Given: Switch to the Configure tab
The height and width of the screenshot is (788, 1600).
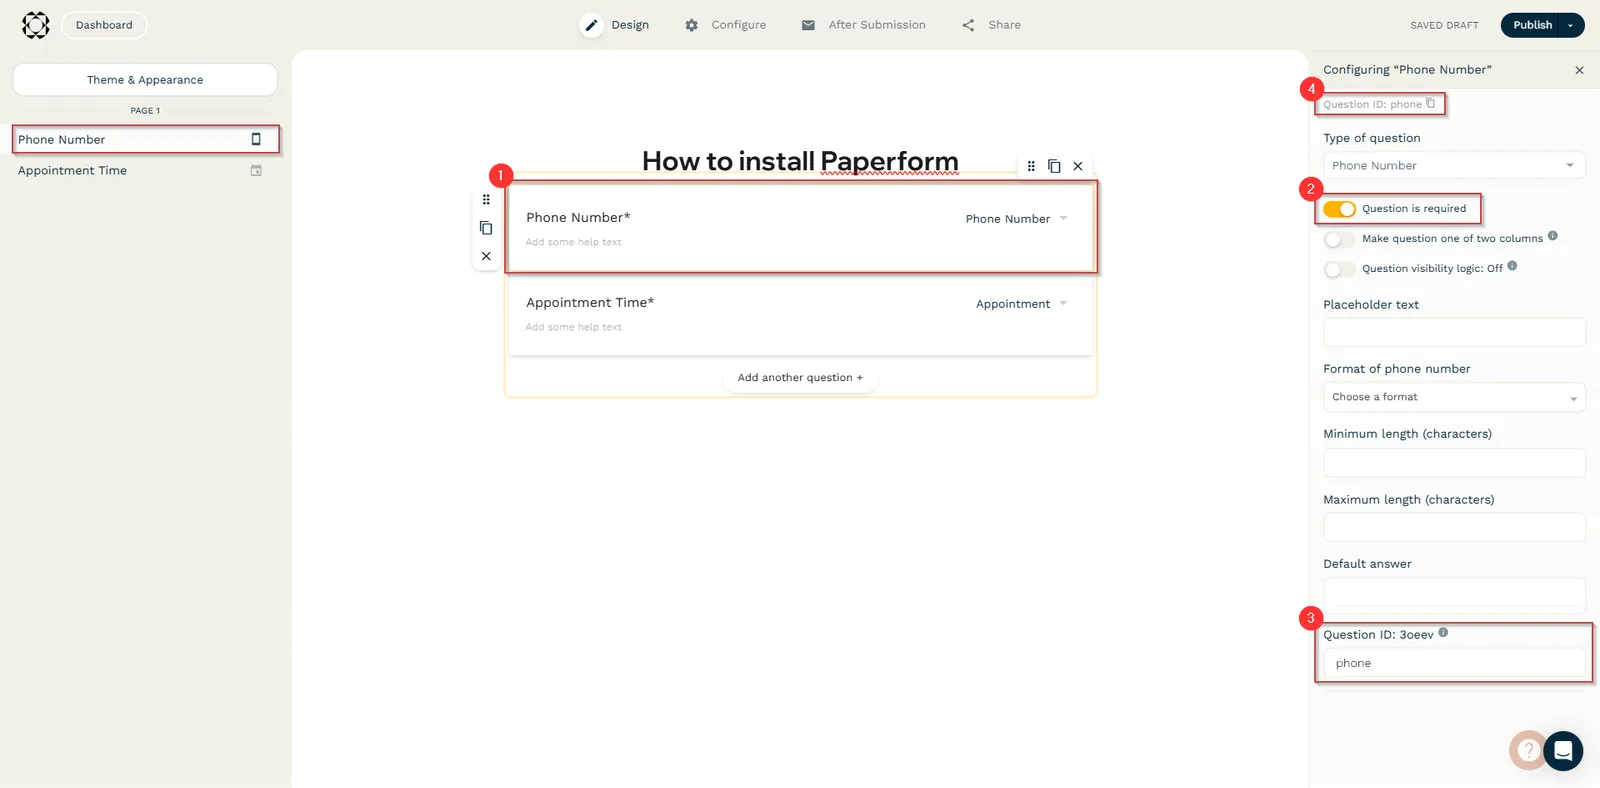Looking at the screenshot, I should (x=726, y=25).
